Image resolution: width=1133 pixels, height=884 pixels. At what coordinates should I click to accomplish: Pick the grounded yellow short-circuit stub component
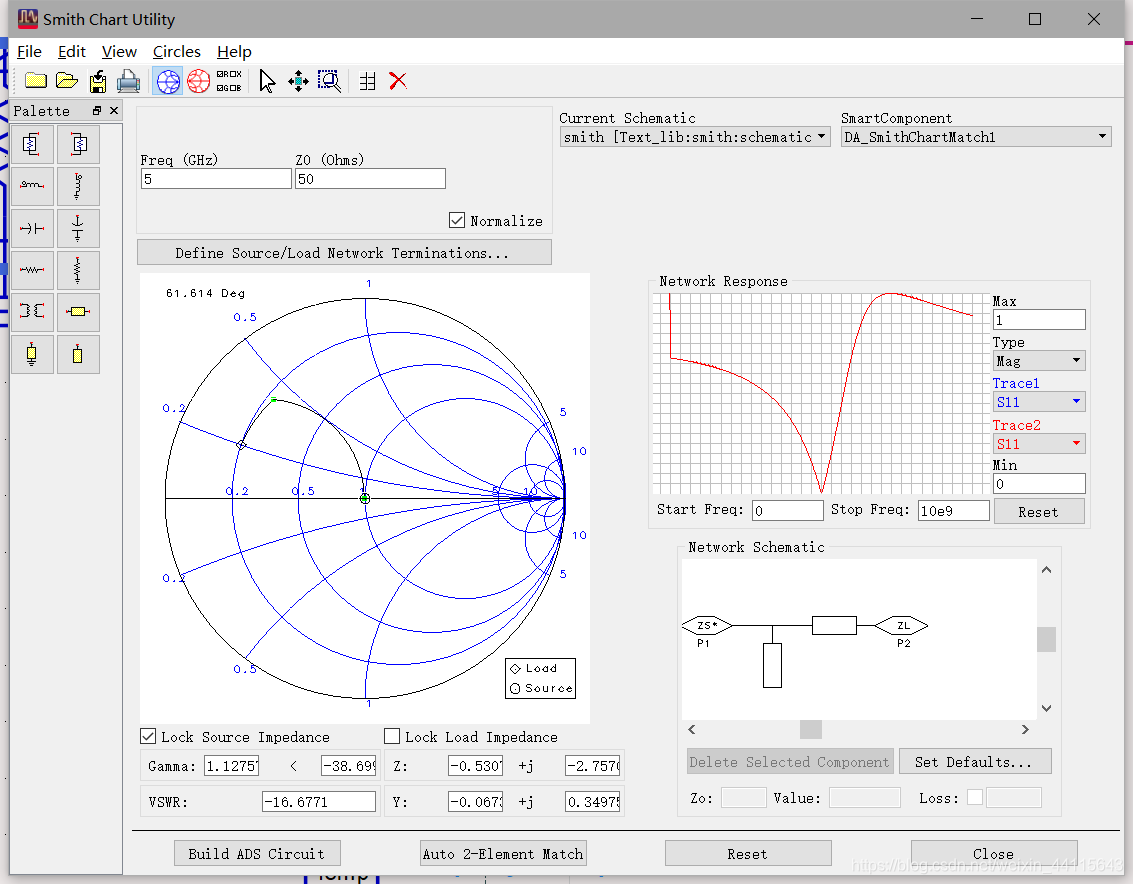click(x=33, y=354)
